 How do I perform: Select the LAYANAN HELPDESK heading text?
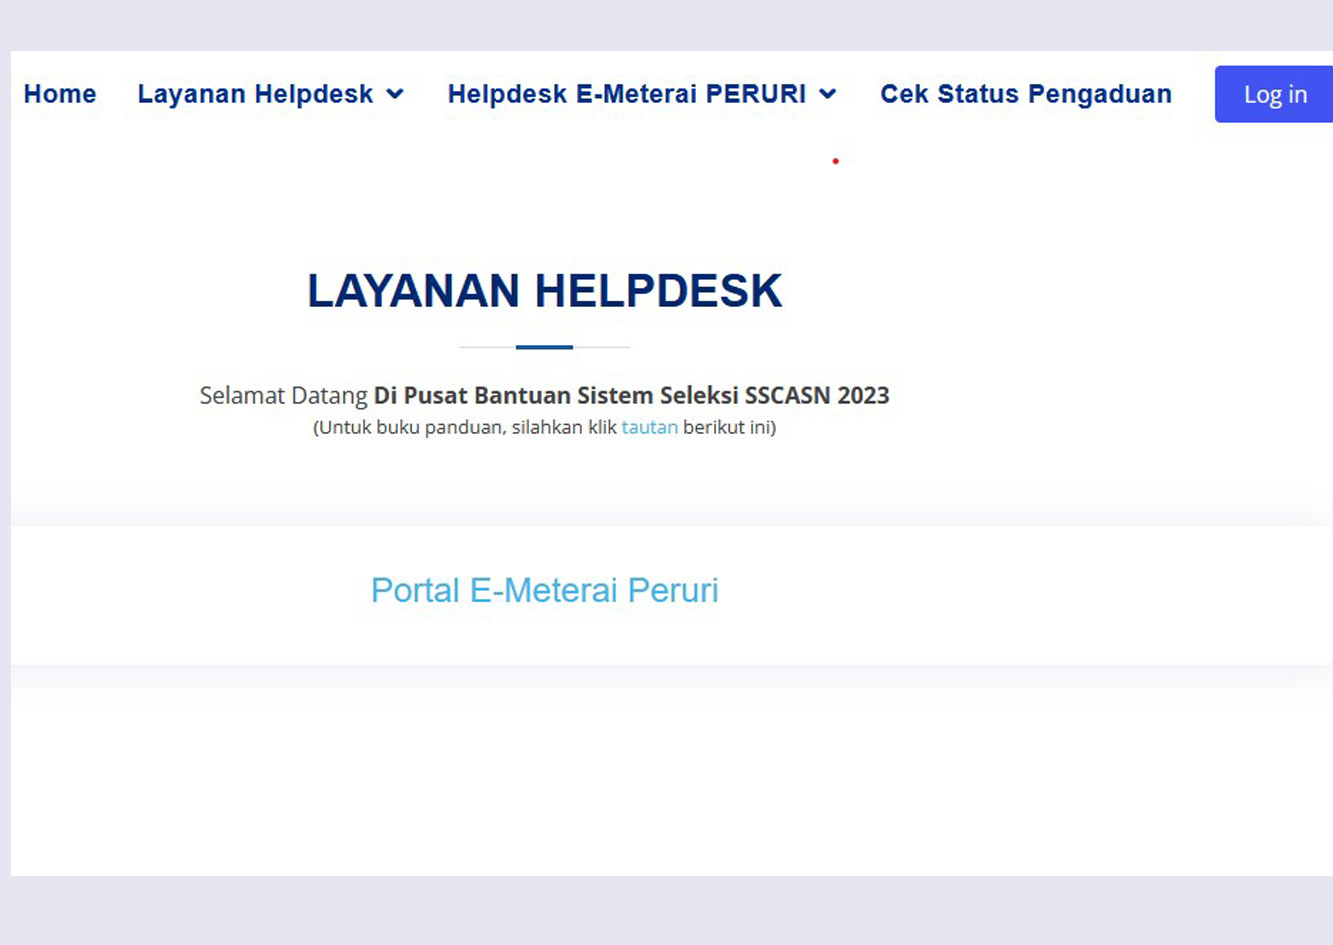tap(545, 291)
